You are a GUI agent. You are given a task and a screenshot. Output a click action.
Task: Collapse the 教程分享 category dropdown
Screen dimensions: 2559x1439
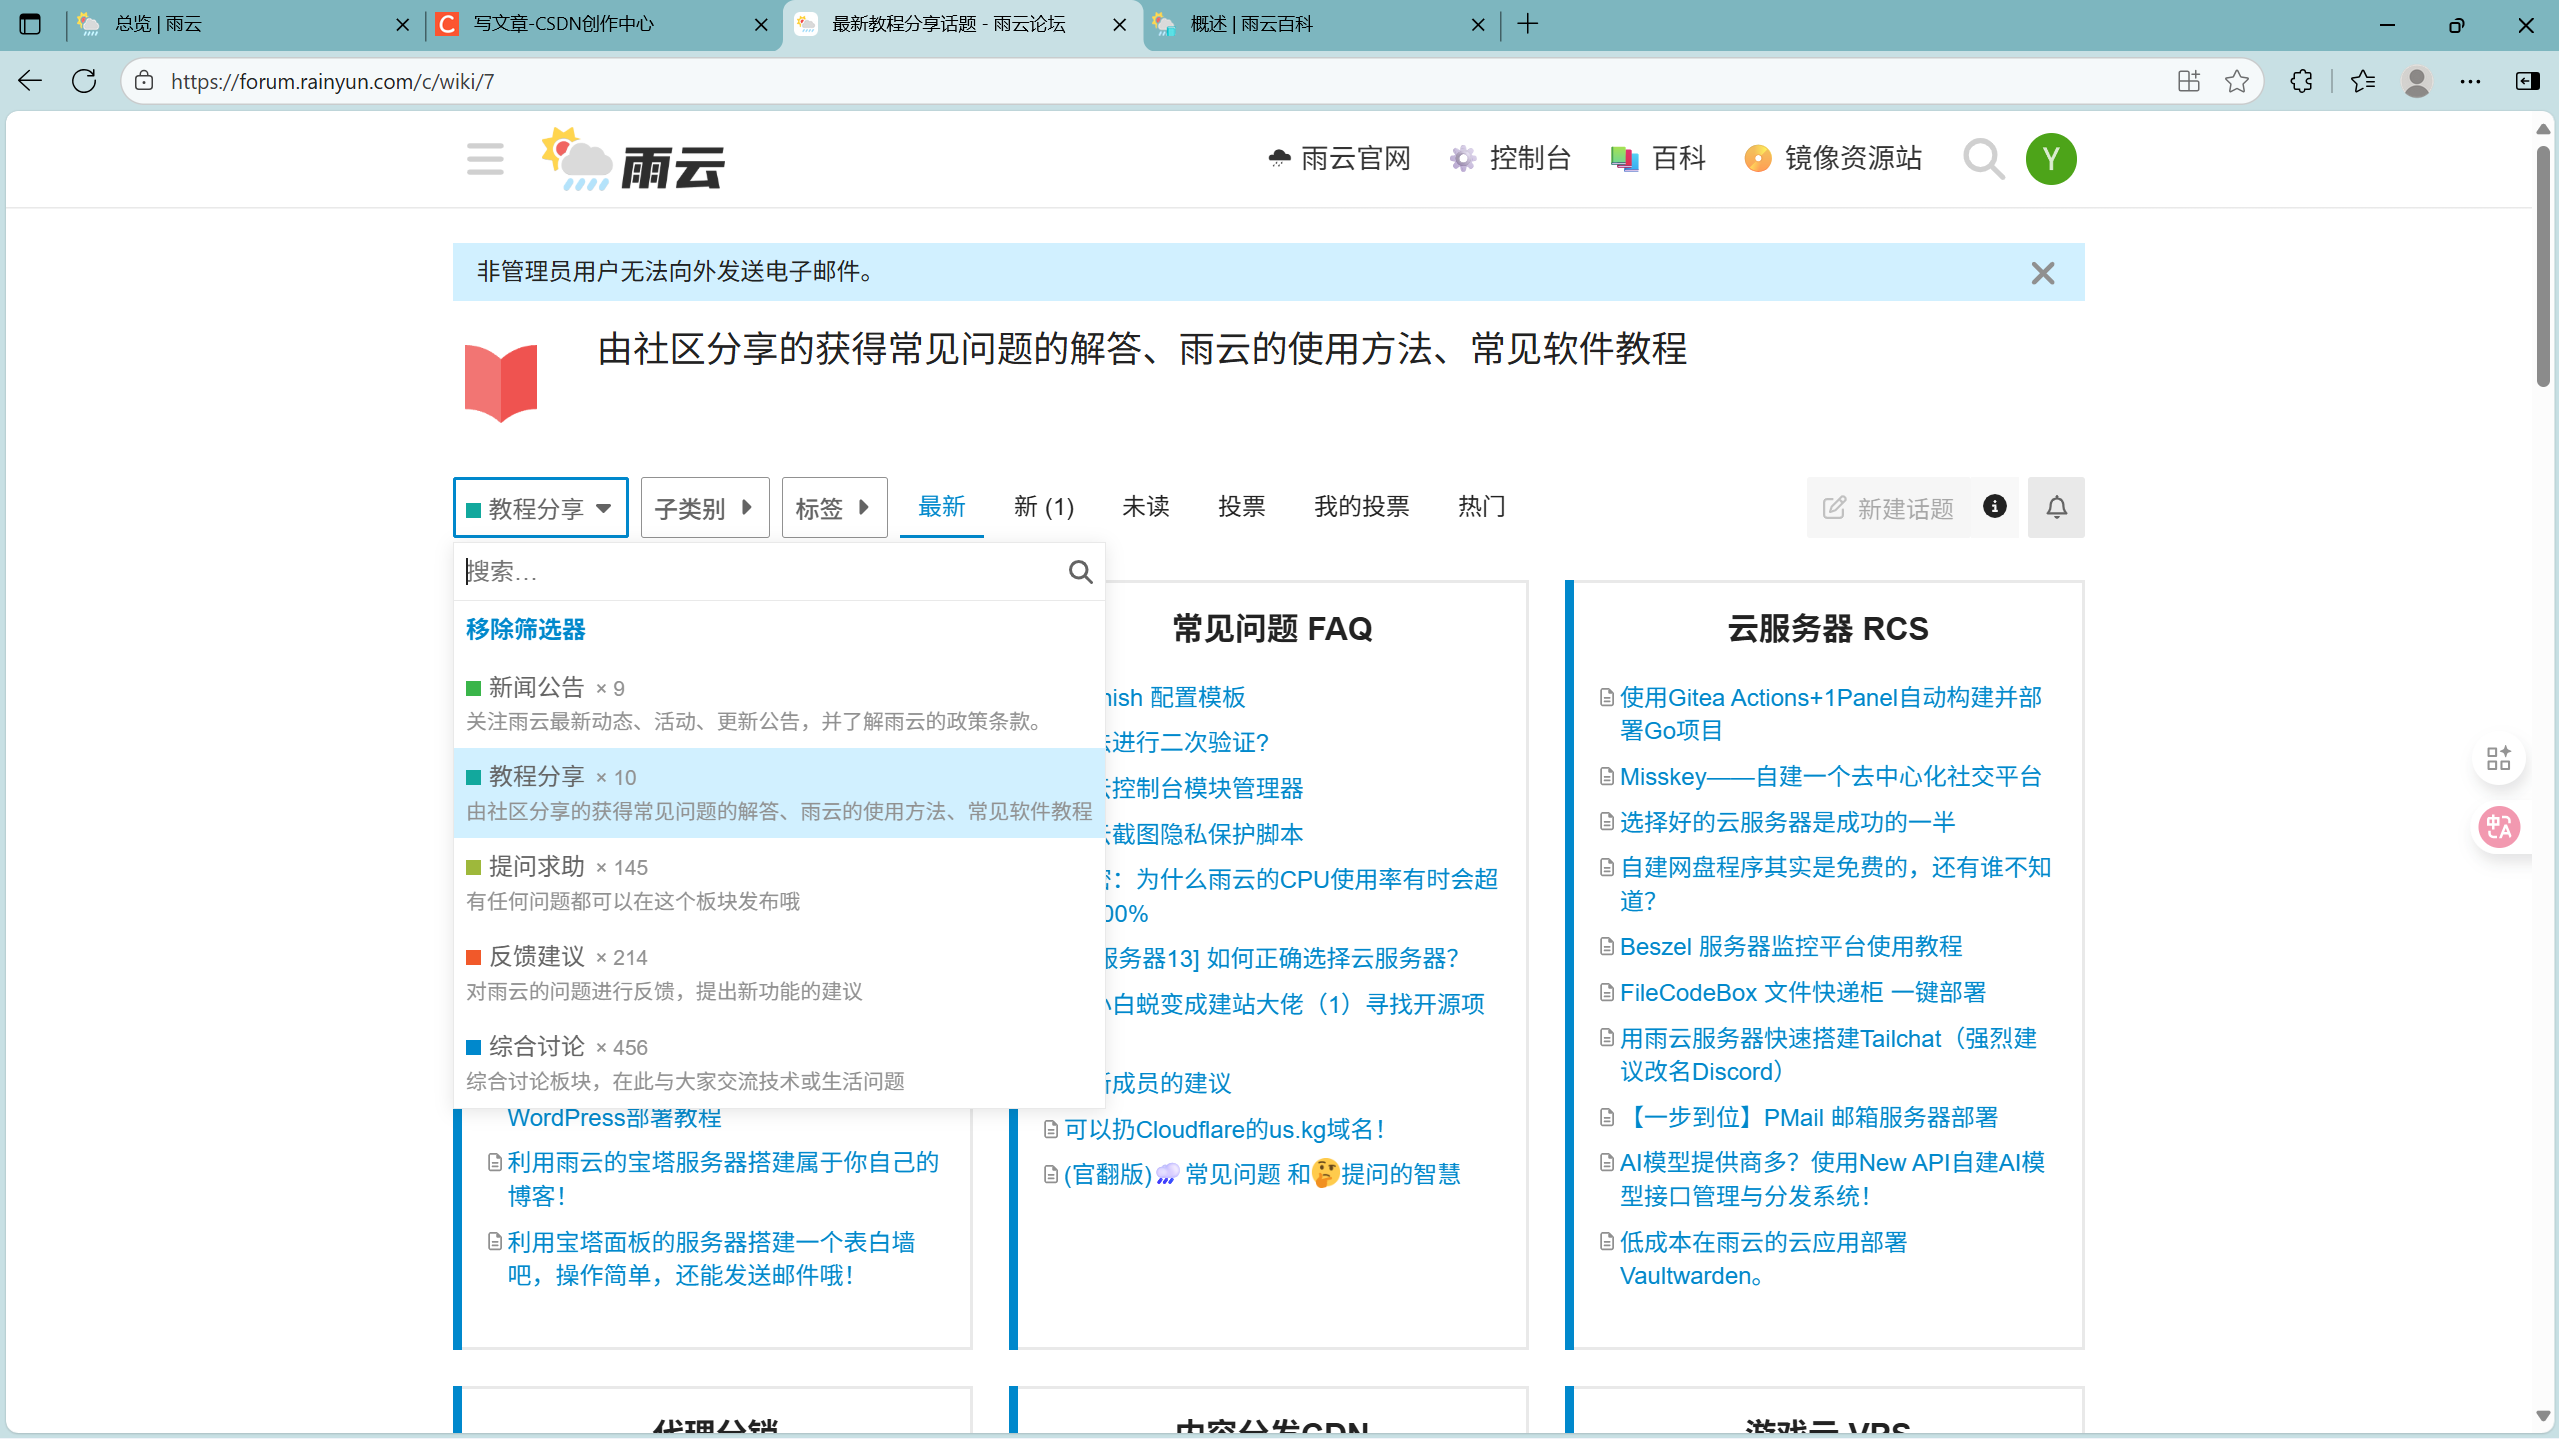[x=540, y=508]
